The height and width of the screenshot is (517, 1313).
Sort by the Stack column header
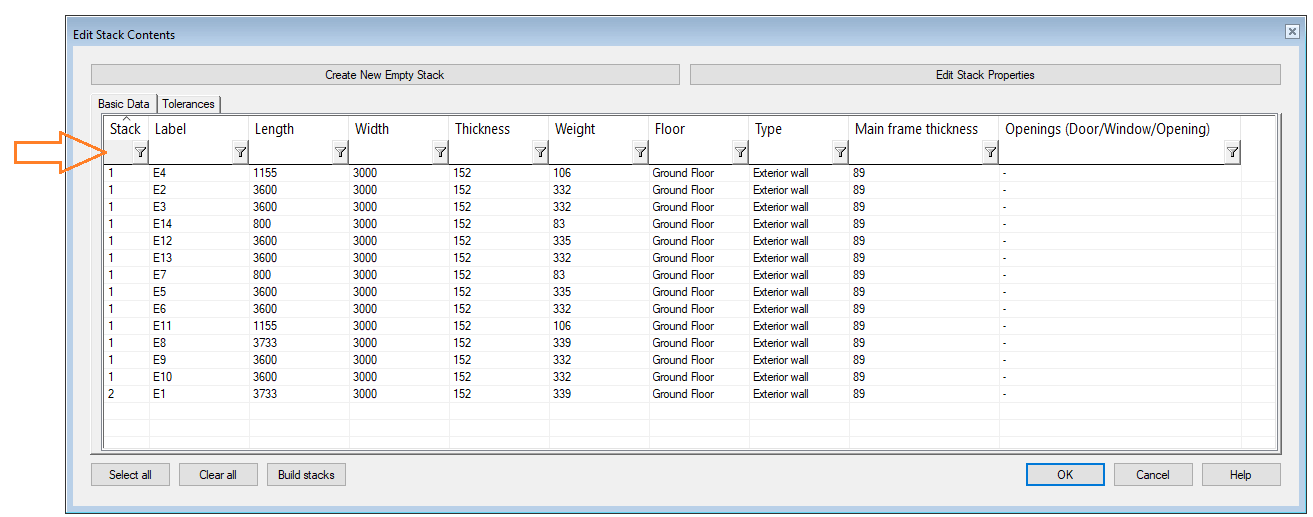(126, 129)
